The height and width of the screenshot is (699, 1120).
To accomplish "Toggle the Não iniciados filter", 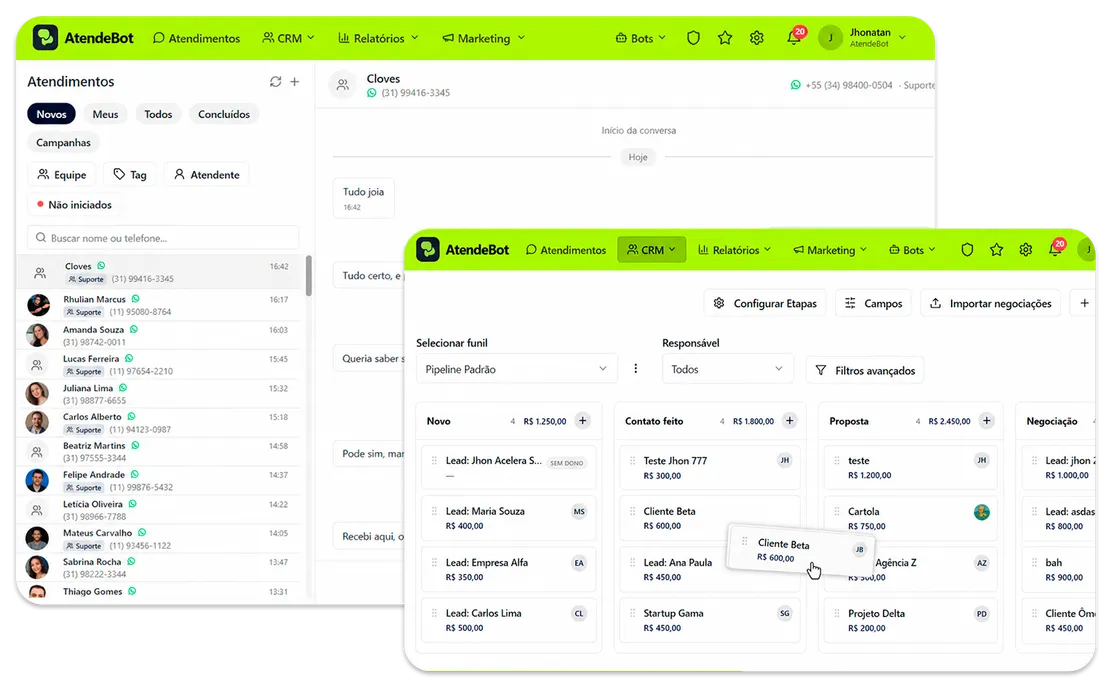I will tap(74, 204).
